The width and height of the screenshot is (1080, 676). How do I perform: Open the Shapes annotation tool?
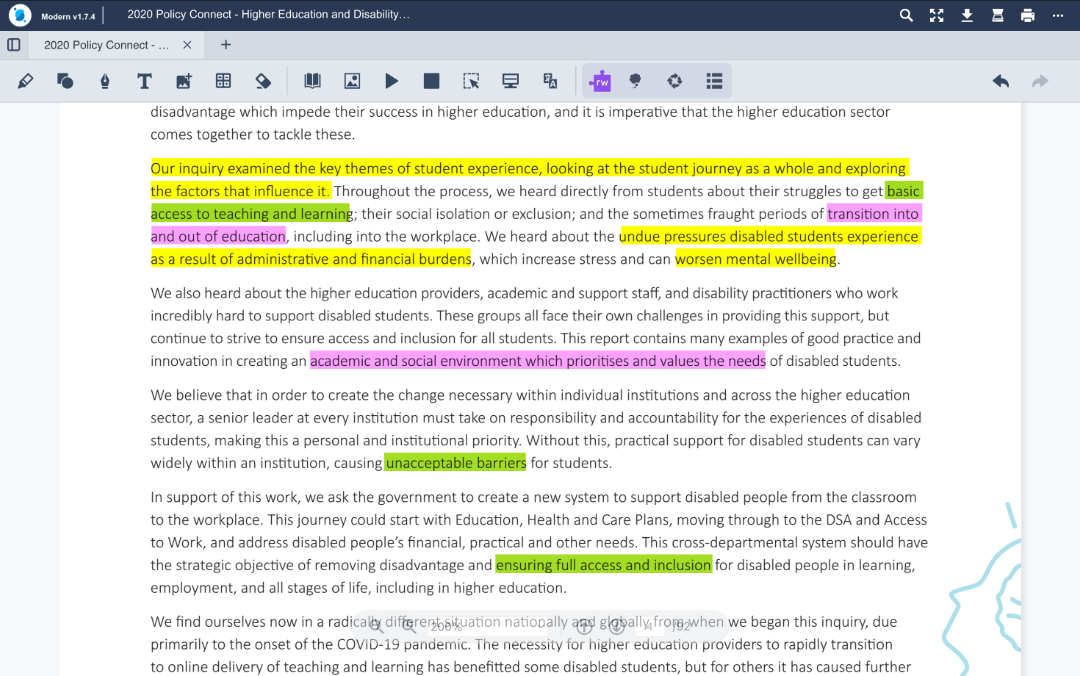(65, 81)
